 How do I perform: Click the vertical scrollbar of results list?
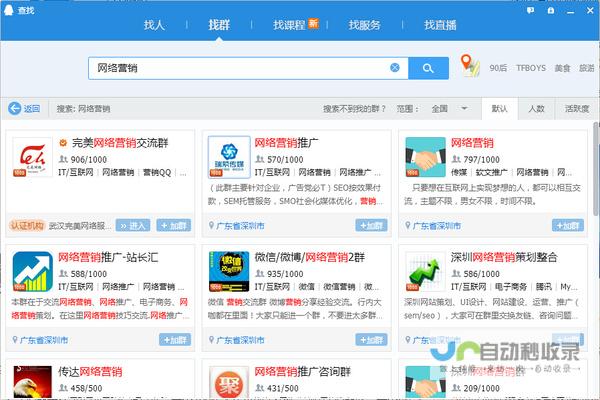[x=596, y=168]
